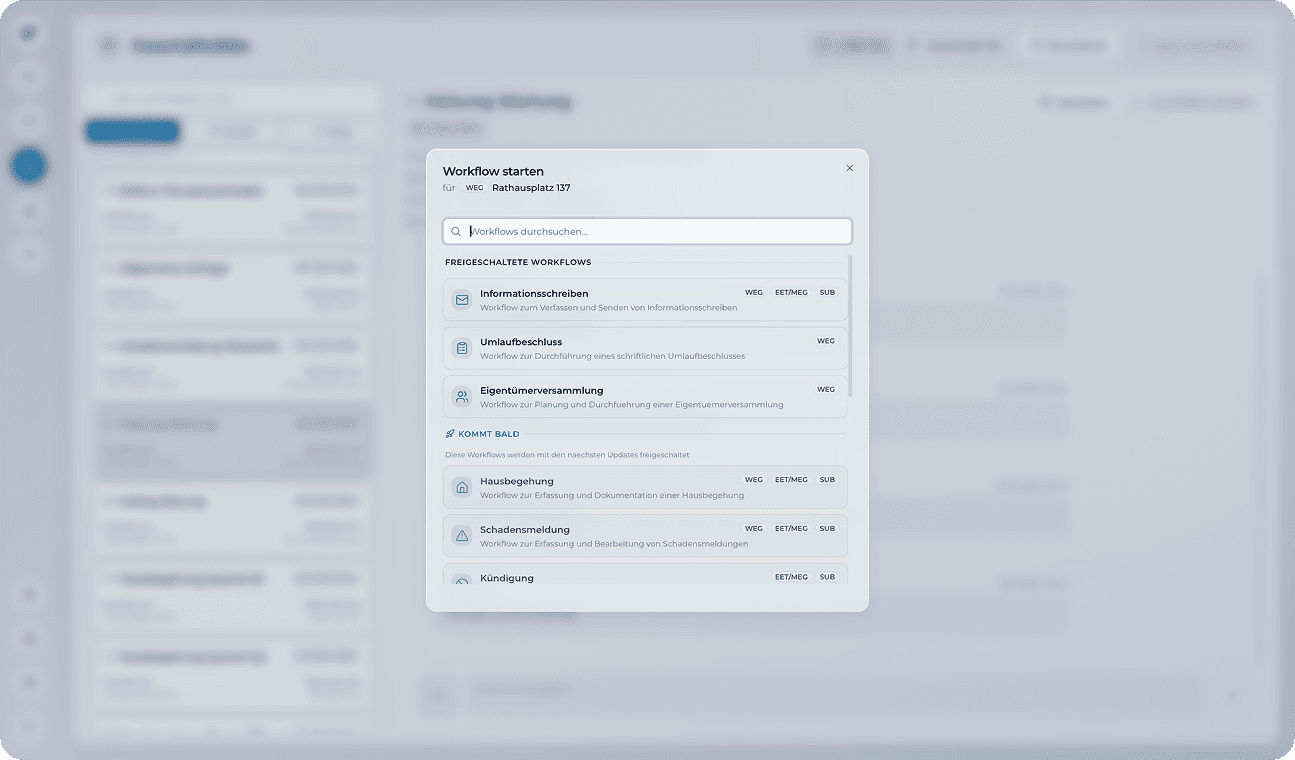This screenshot has width=1295, height=760.
Task: Click the warning triangle icon on Schadensmeldung
Action: [461, 535]
